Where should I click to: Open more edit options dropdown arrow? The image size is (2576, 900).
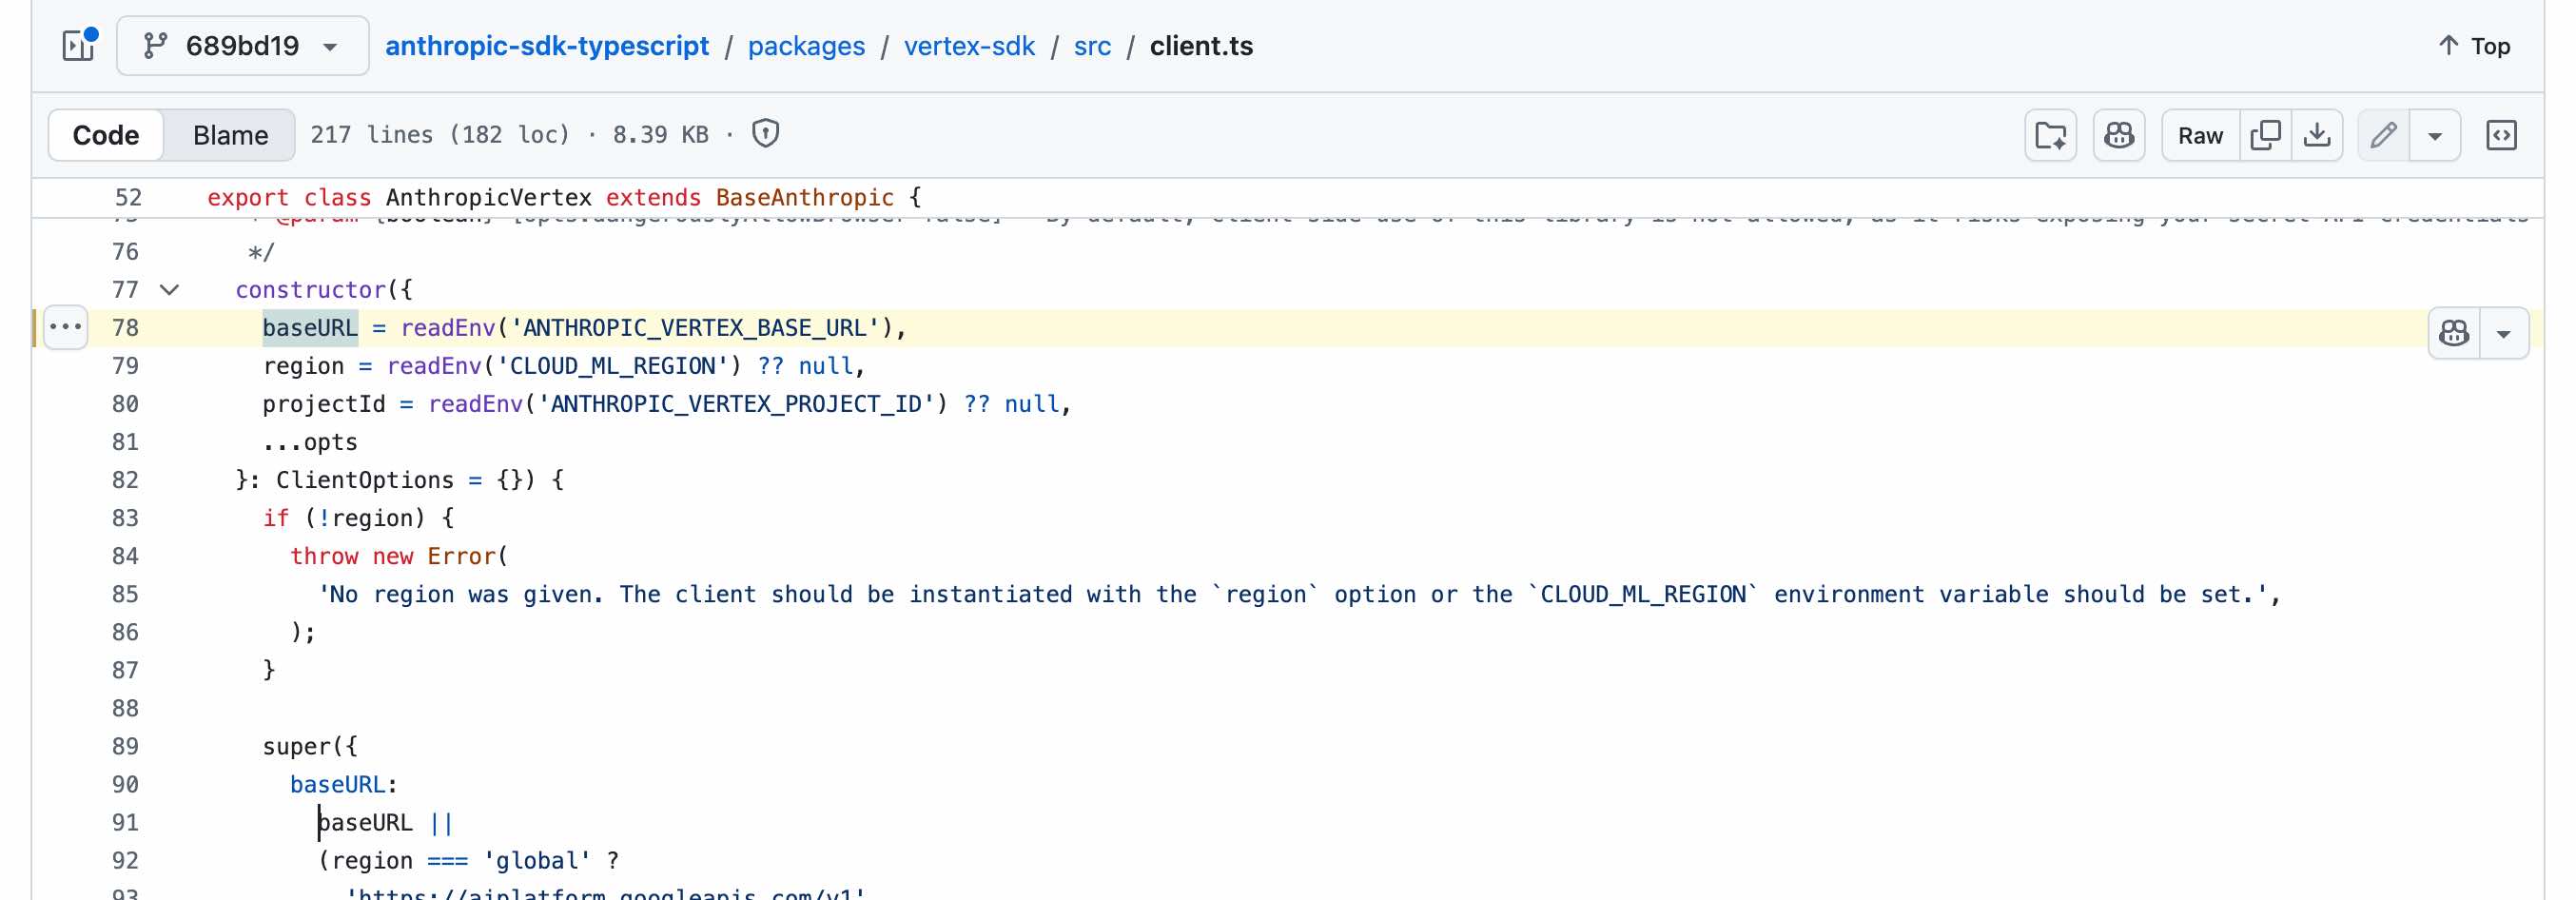(2435, 135)
